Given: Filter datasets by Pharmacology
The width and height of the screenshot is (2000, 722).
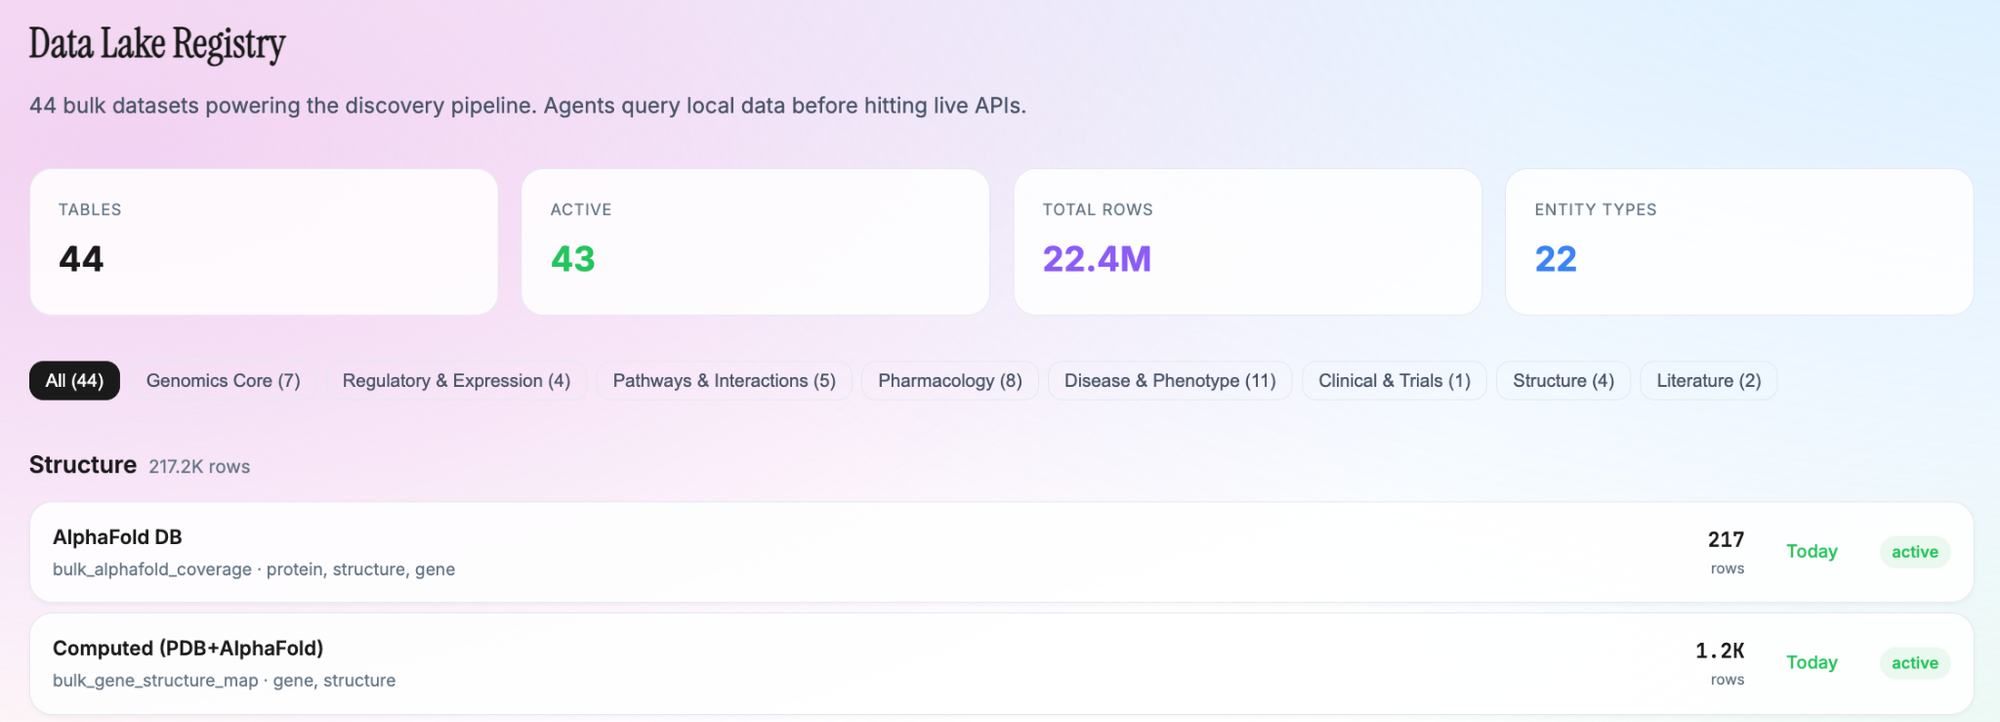Looking at the screenshot, I should [949, 381].
